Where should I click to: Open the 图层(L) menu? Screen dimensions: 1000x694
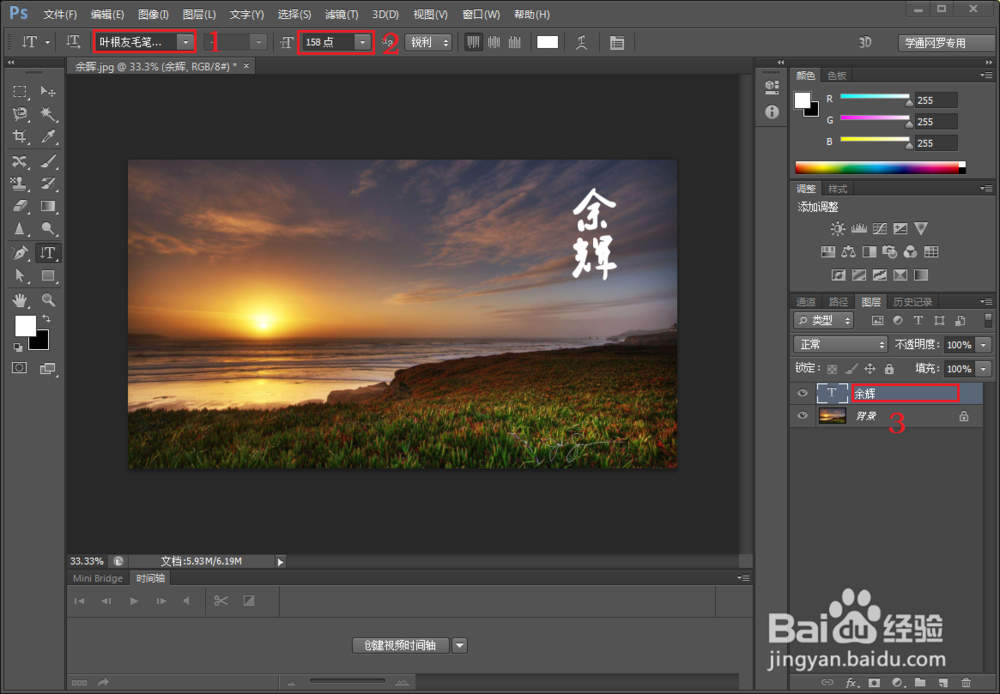tap(199, 14)
